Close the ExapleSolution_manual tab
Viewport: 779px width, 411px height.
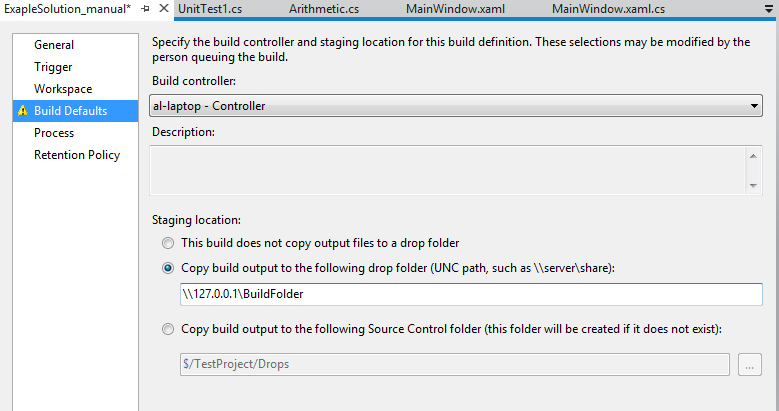[x=163, y=9]
